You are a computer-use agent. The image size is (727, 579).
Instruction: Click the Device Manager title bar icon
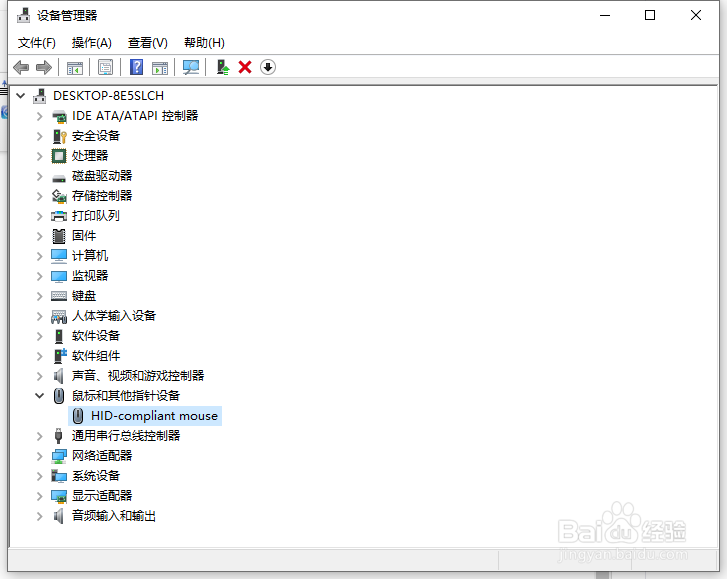(x=23, y=16)
